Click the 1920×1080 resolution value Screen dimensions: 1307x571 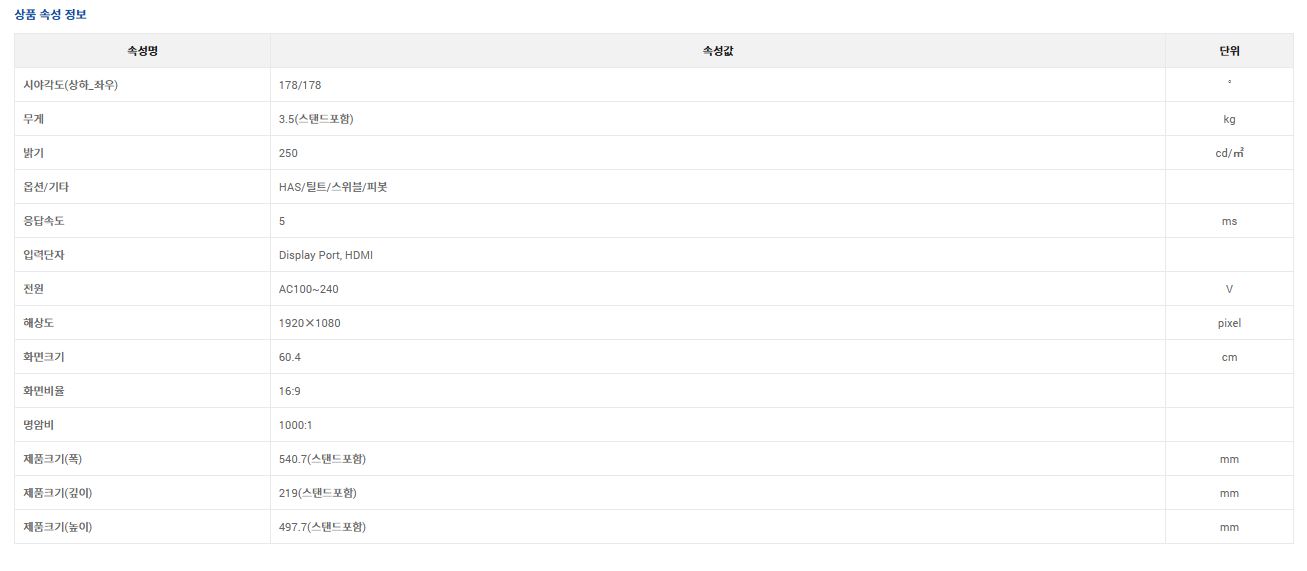coord(310,323)
